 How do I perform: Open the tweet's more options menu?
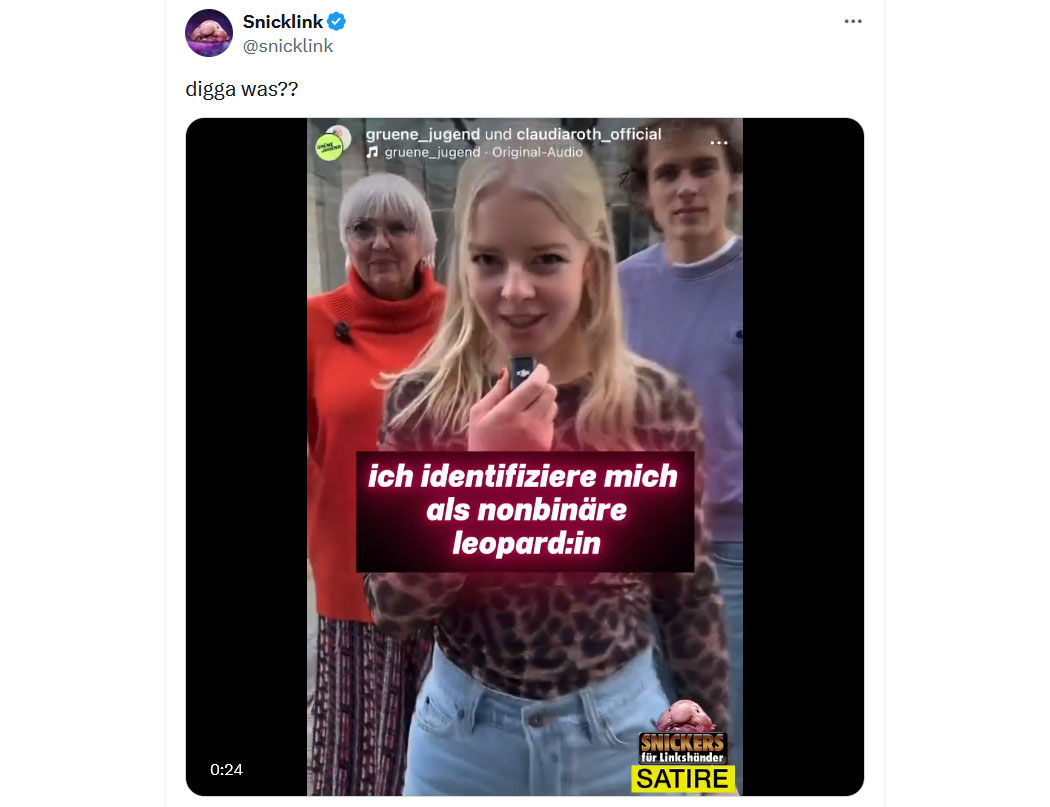tap(852, 21)
